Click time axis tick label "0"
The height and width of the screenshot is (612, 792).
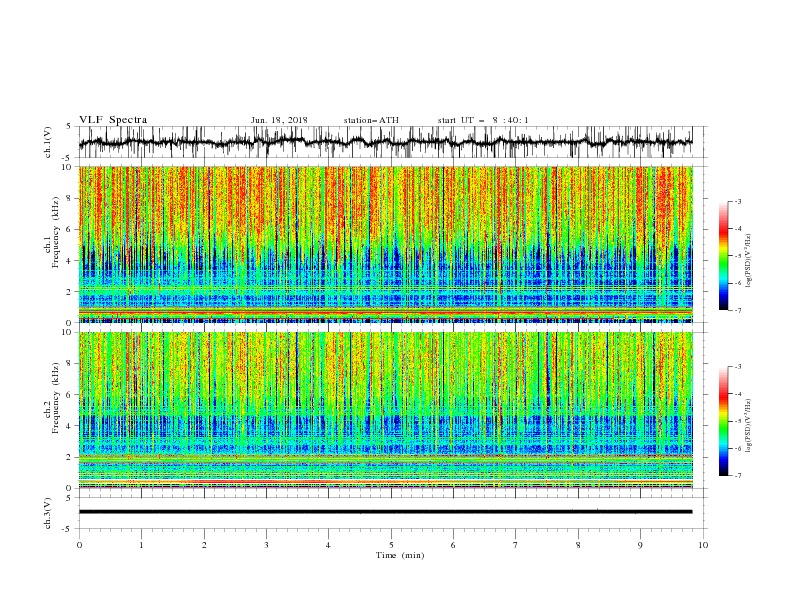pyautogui.click(x=79, y=545)
